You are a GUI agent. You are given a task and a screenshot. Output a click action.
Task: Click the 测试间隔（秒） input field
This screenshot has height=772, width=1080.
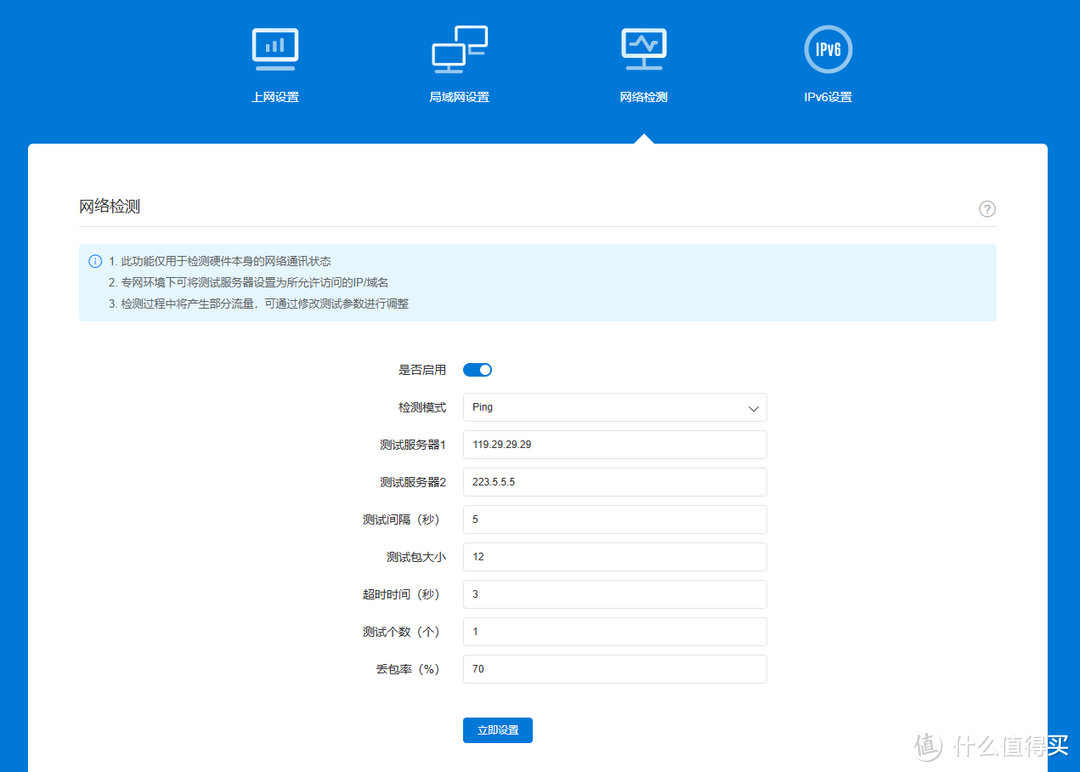[x=614, y=520]
